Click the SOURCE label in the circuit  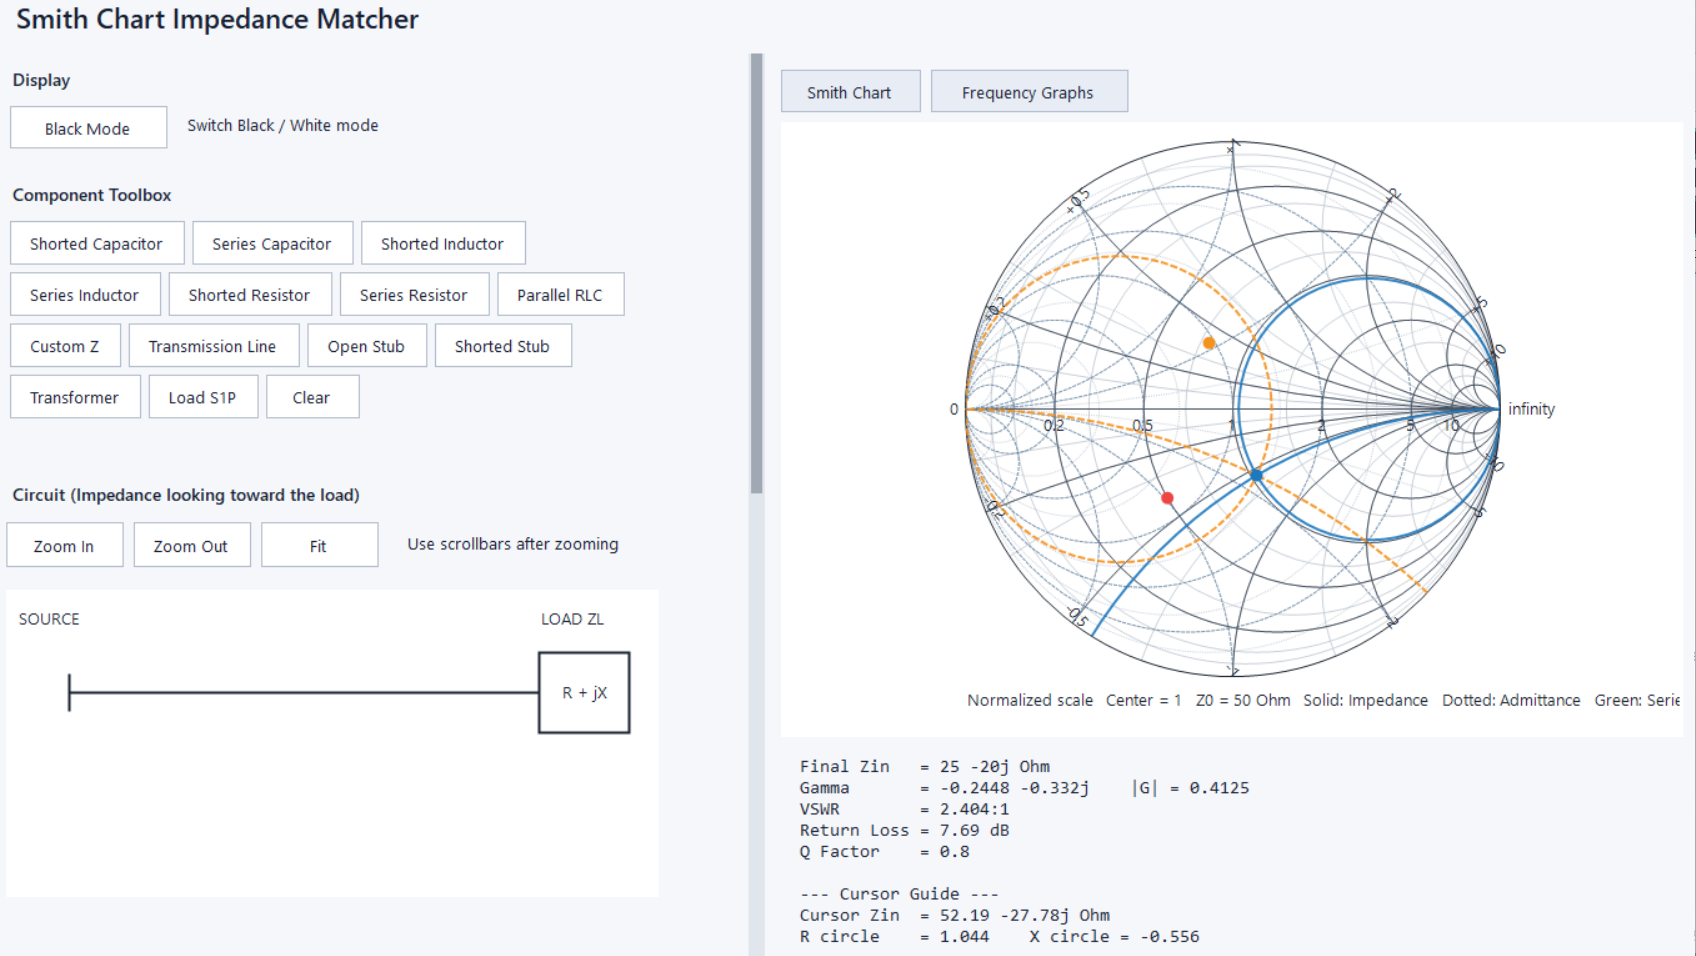point(49,619)
